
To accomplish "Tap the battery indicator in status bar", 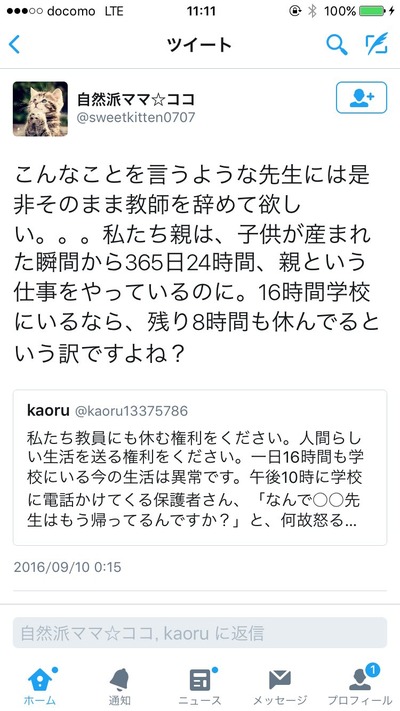I will (371, 11).
